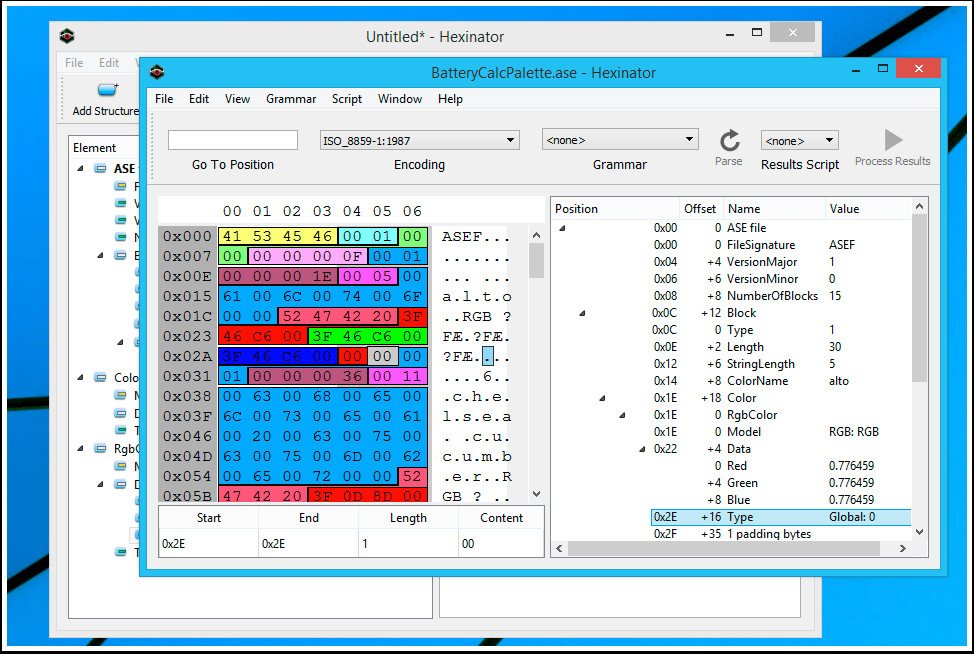Click Add Structure label in the Untitled window

pyautogui.click(x=106, y=111)
